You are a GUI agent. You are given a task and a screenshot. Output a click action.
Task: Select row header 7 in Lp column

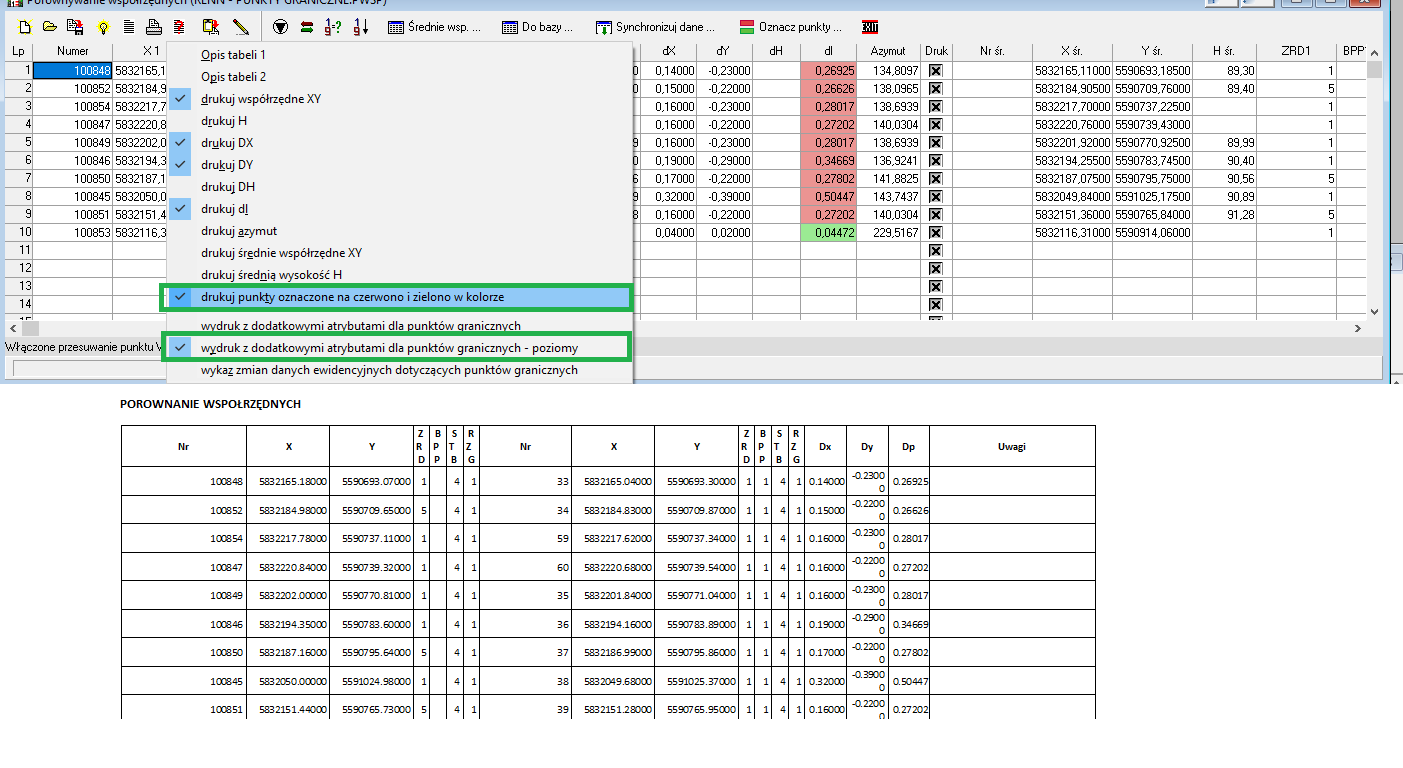(20, 178)
